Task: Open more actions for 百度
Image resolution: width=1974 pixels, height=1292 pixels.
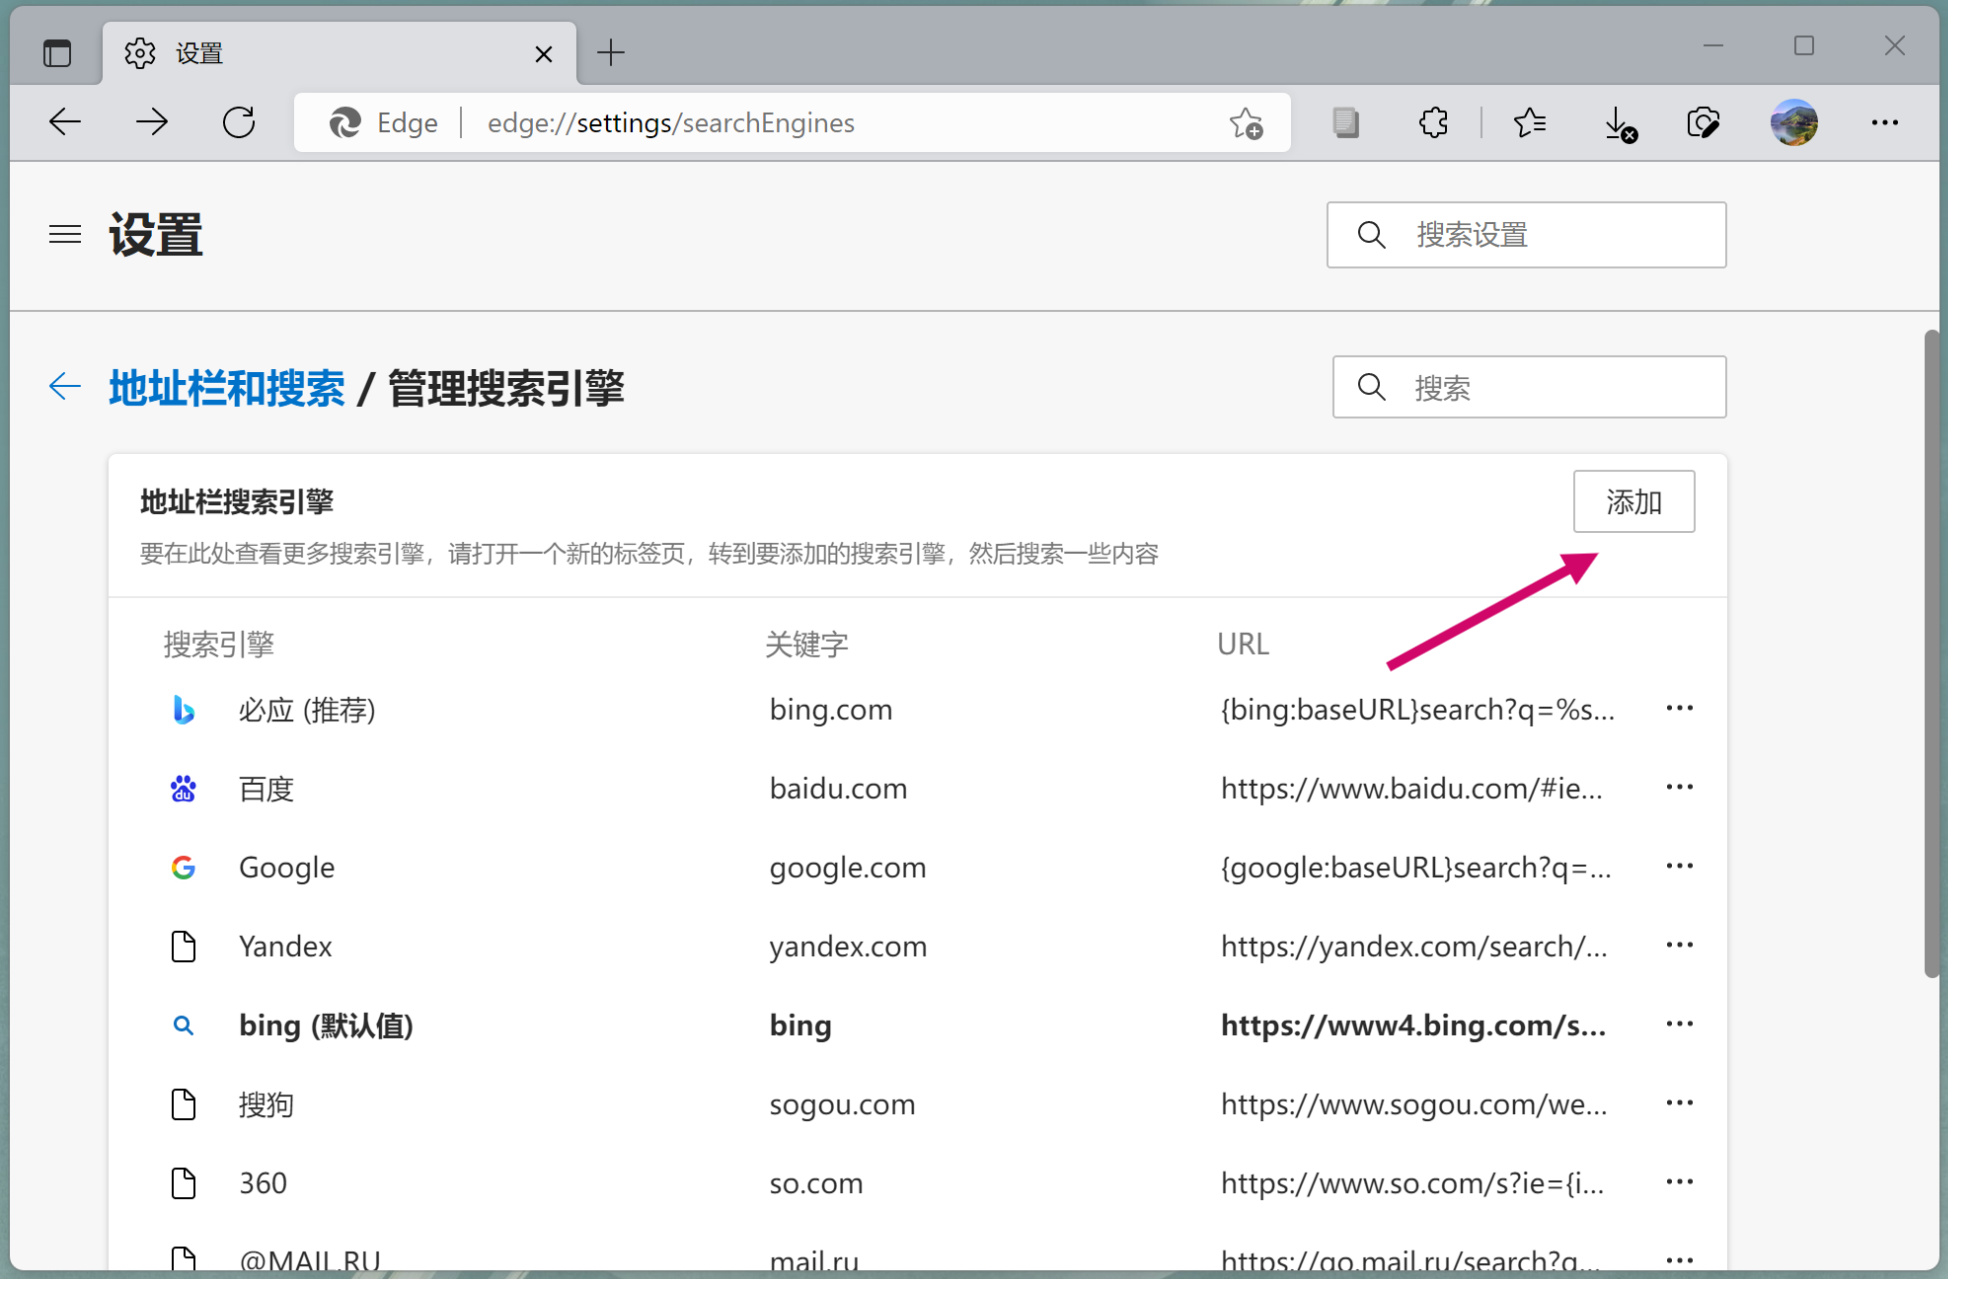Action: (1679, 788)
